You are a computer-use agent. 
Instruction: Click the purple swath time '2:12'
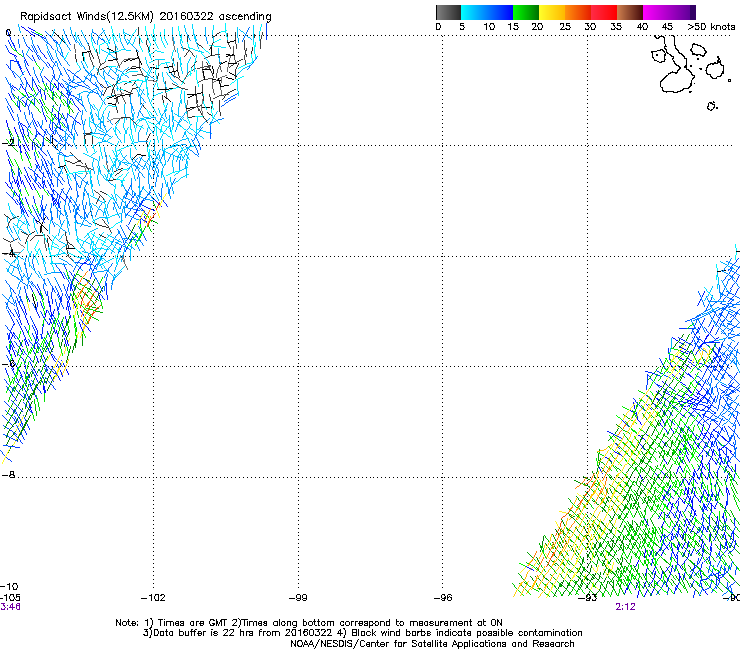(x=625, y=607)
